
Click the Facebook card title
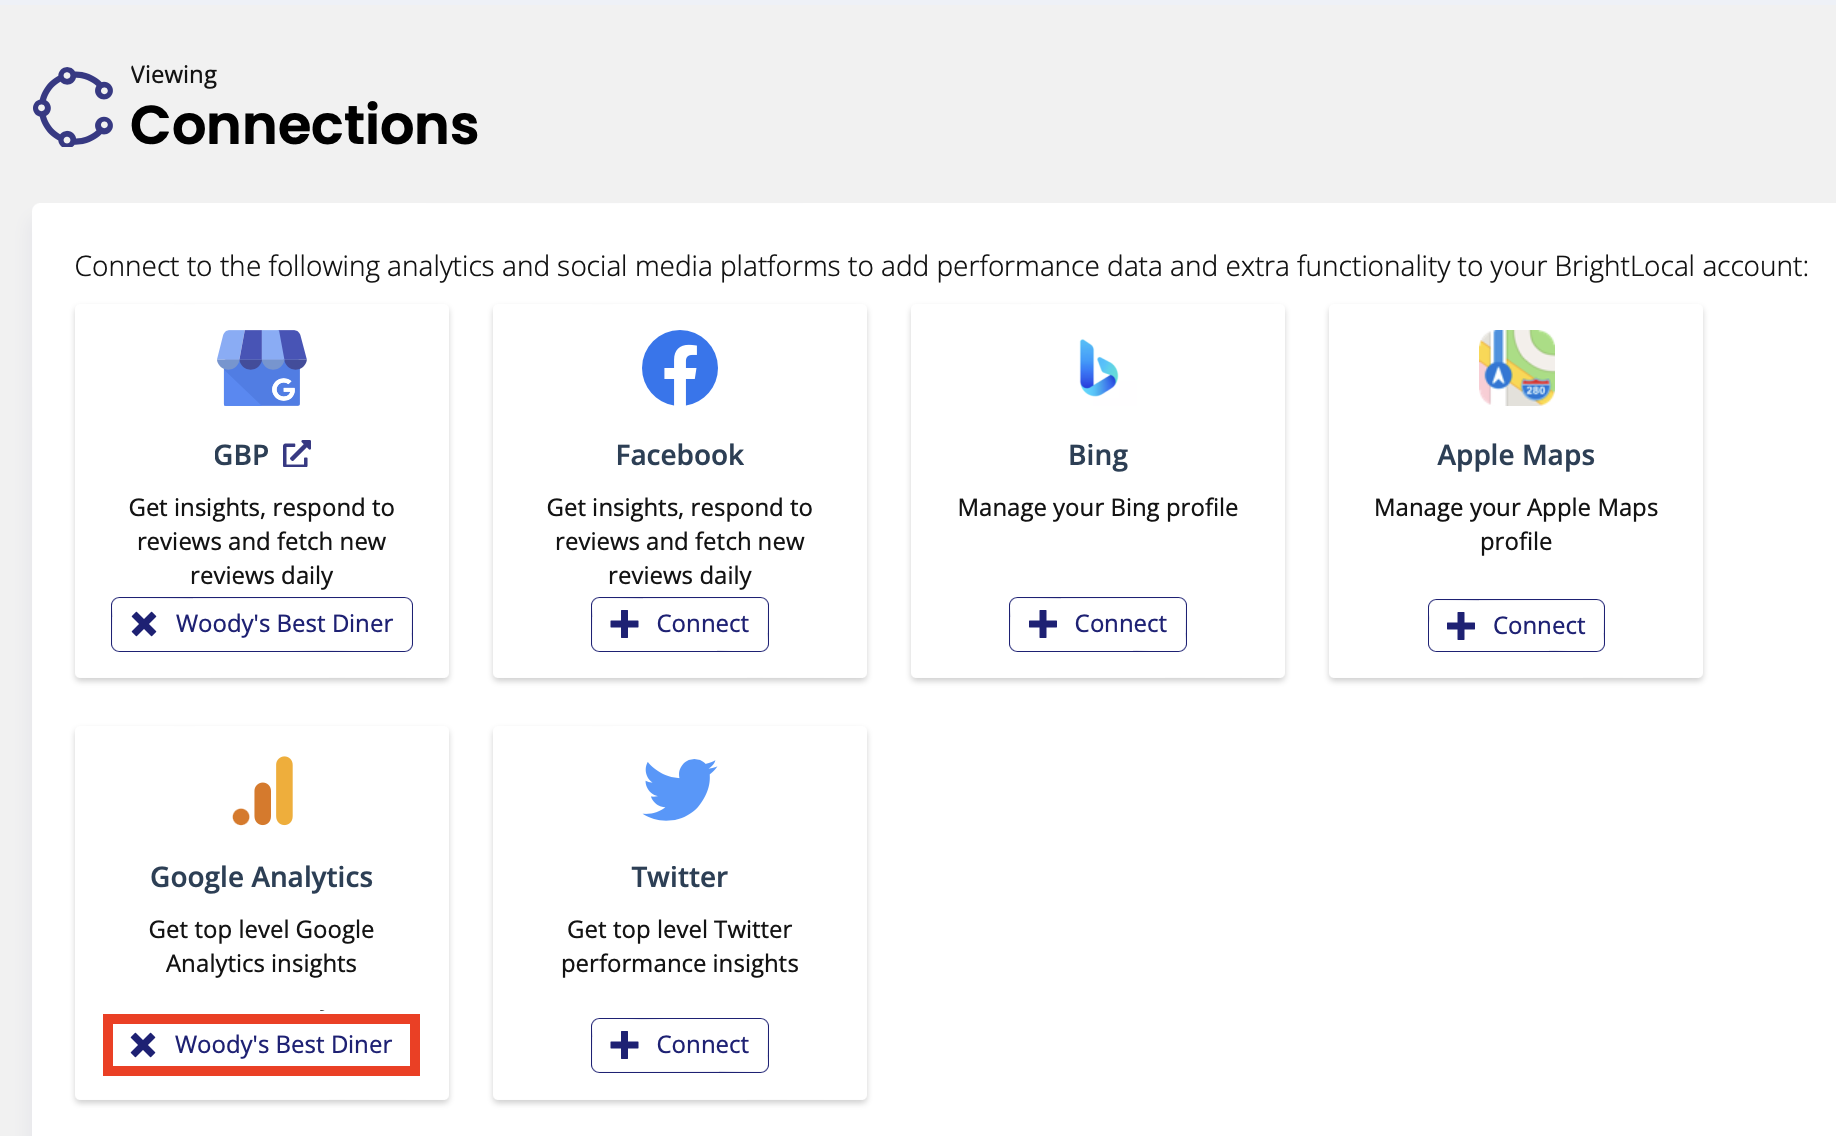[680, 455]
